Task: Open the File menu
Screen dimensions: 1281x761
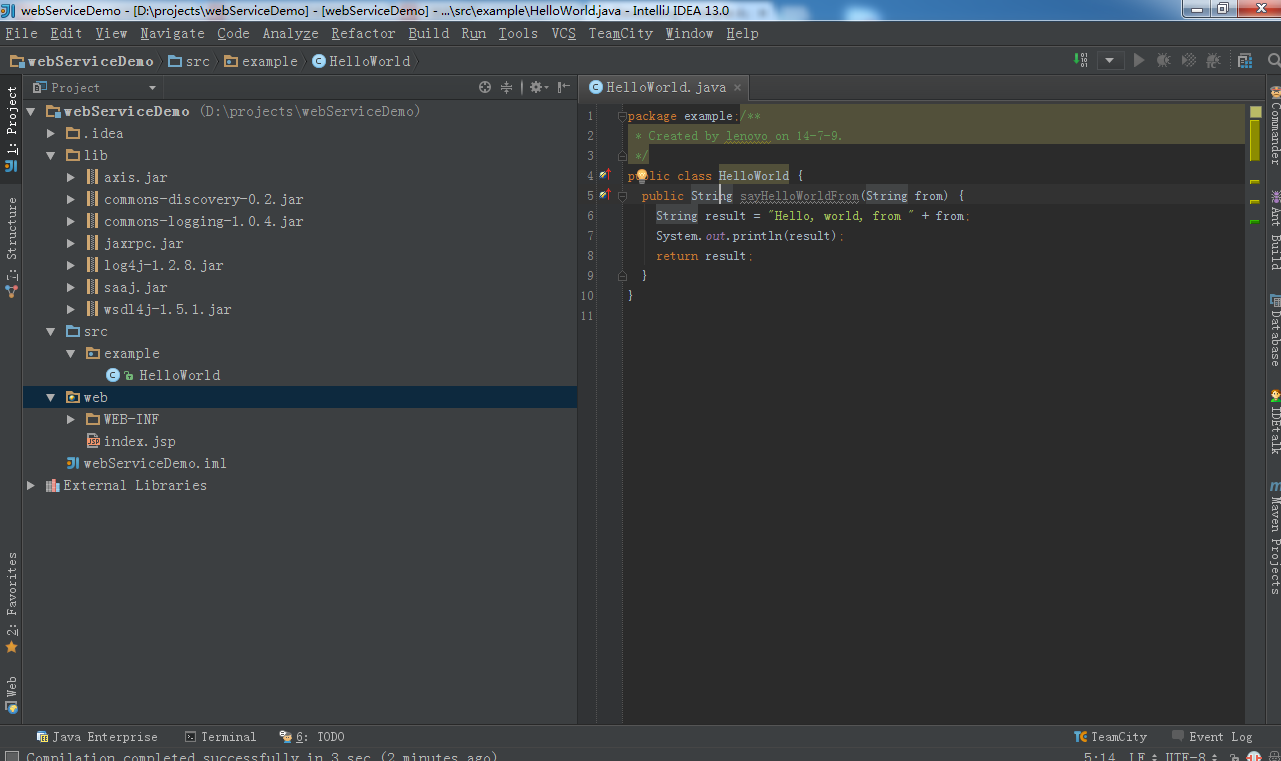Action: pyautogui.click(x=21, y=33)
